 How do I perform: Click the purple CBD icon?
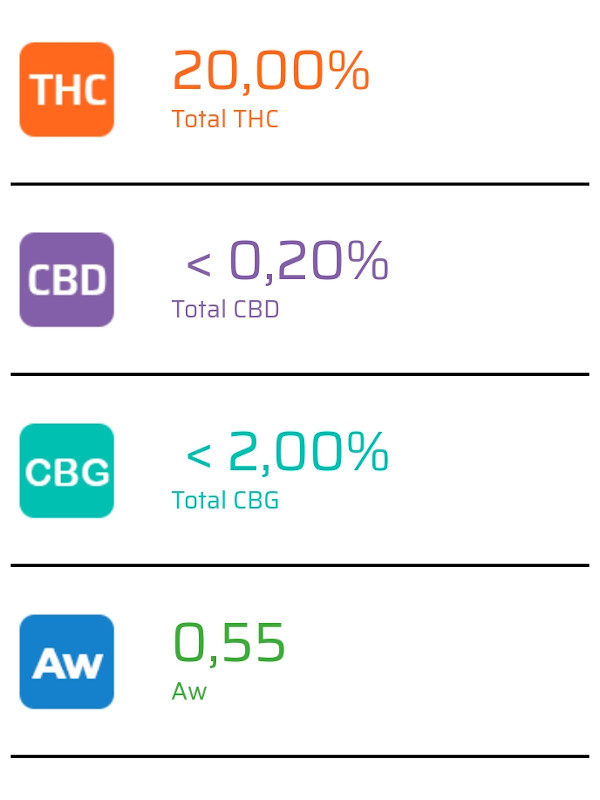[67, 280]
